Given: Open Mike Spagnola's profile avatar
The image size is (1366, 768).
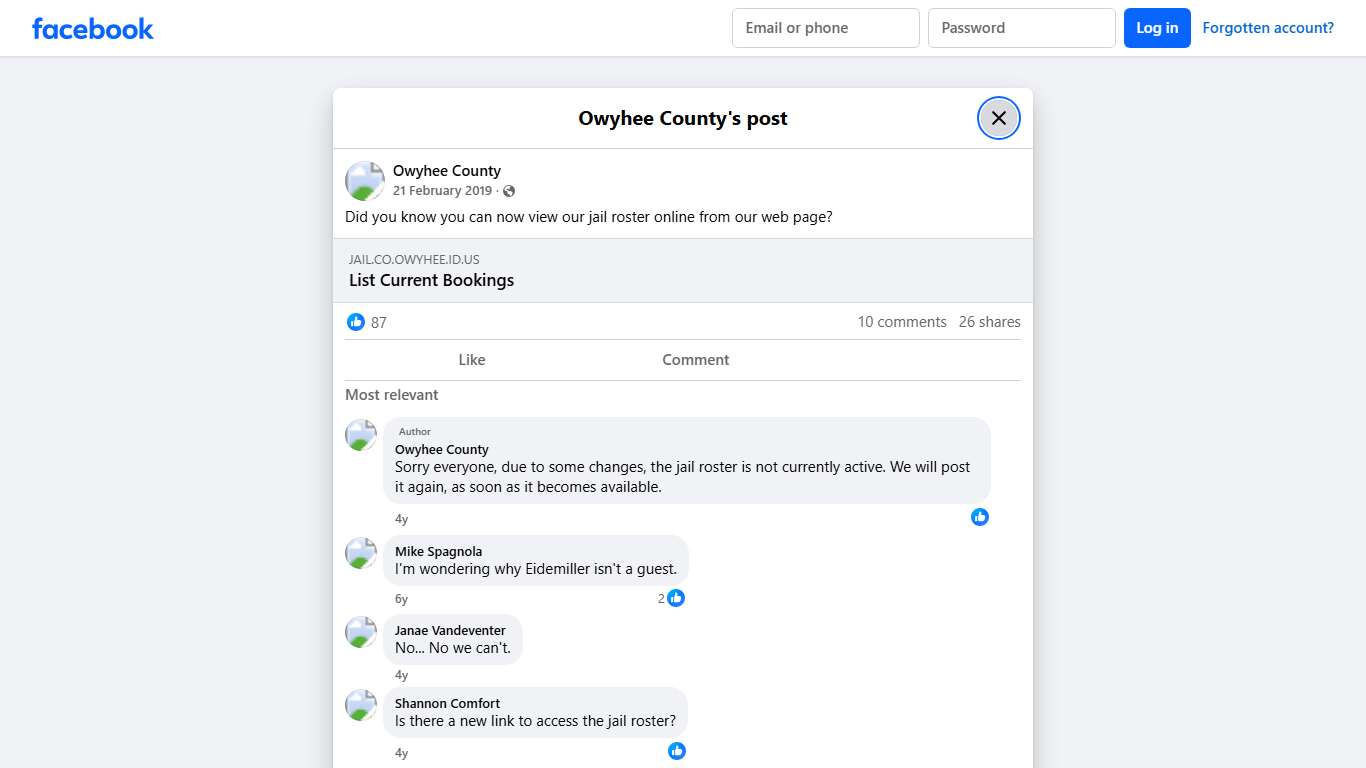Looking at the screenshot, I should (360, 553).
